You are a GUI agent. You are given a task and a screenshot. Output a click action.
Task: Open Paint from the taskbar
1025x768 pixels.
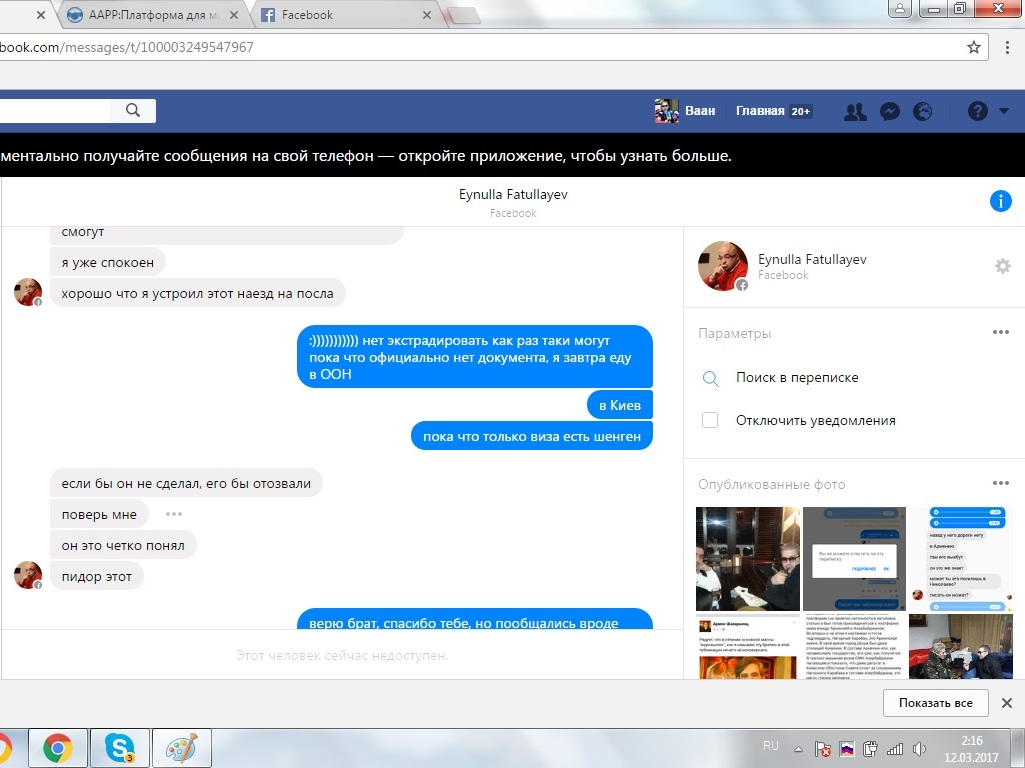(181, 748)
